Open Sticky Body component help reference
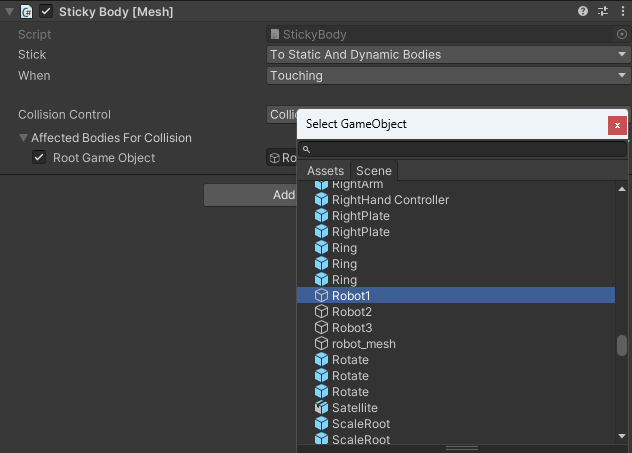 click(582, 11)
